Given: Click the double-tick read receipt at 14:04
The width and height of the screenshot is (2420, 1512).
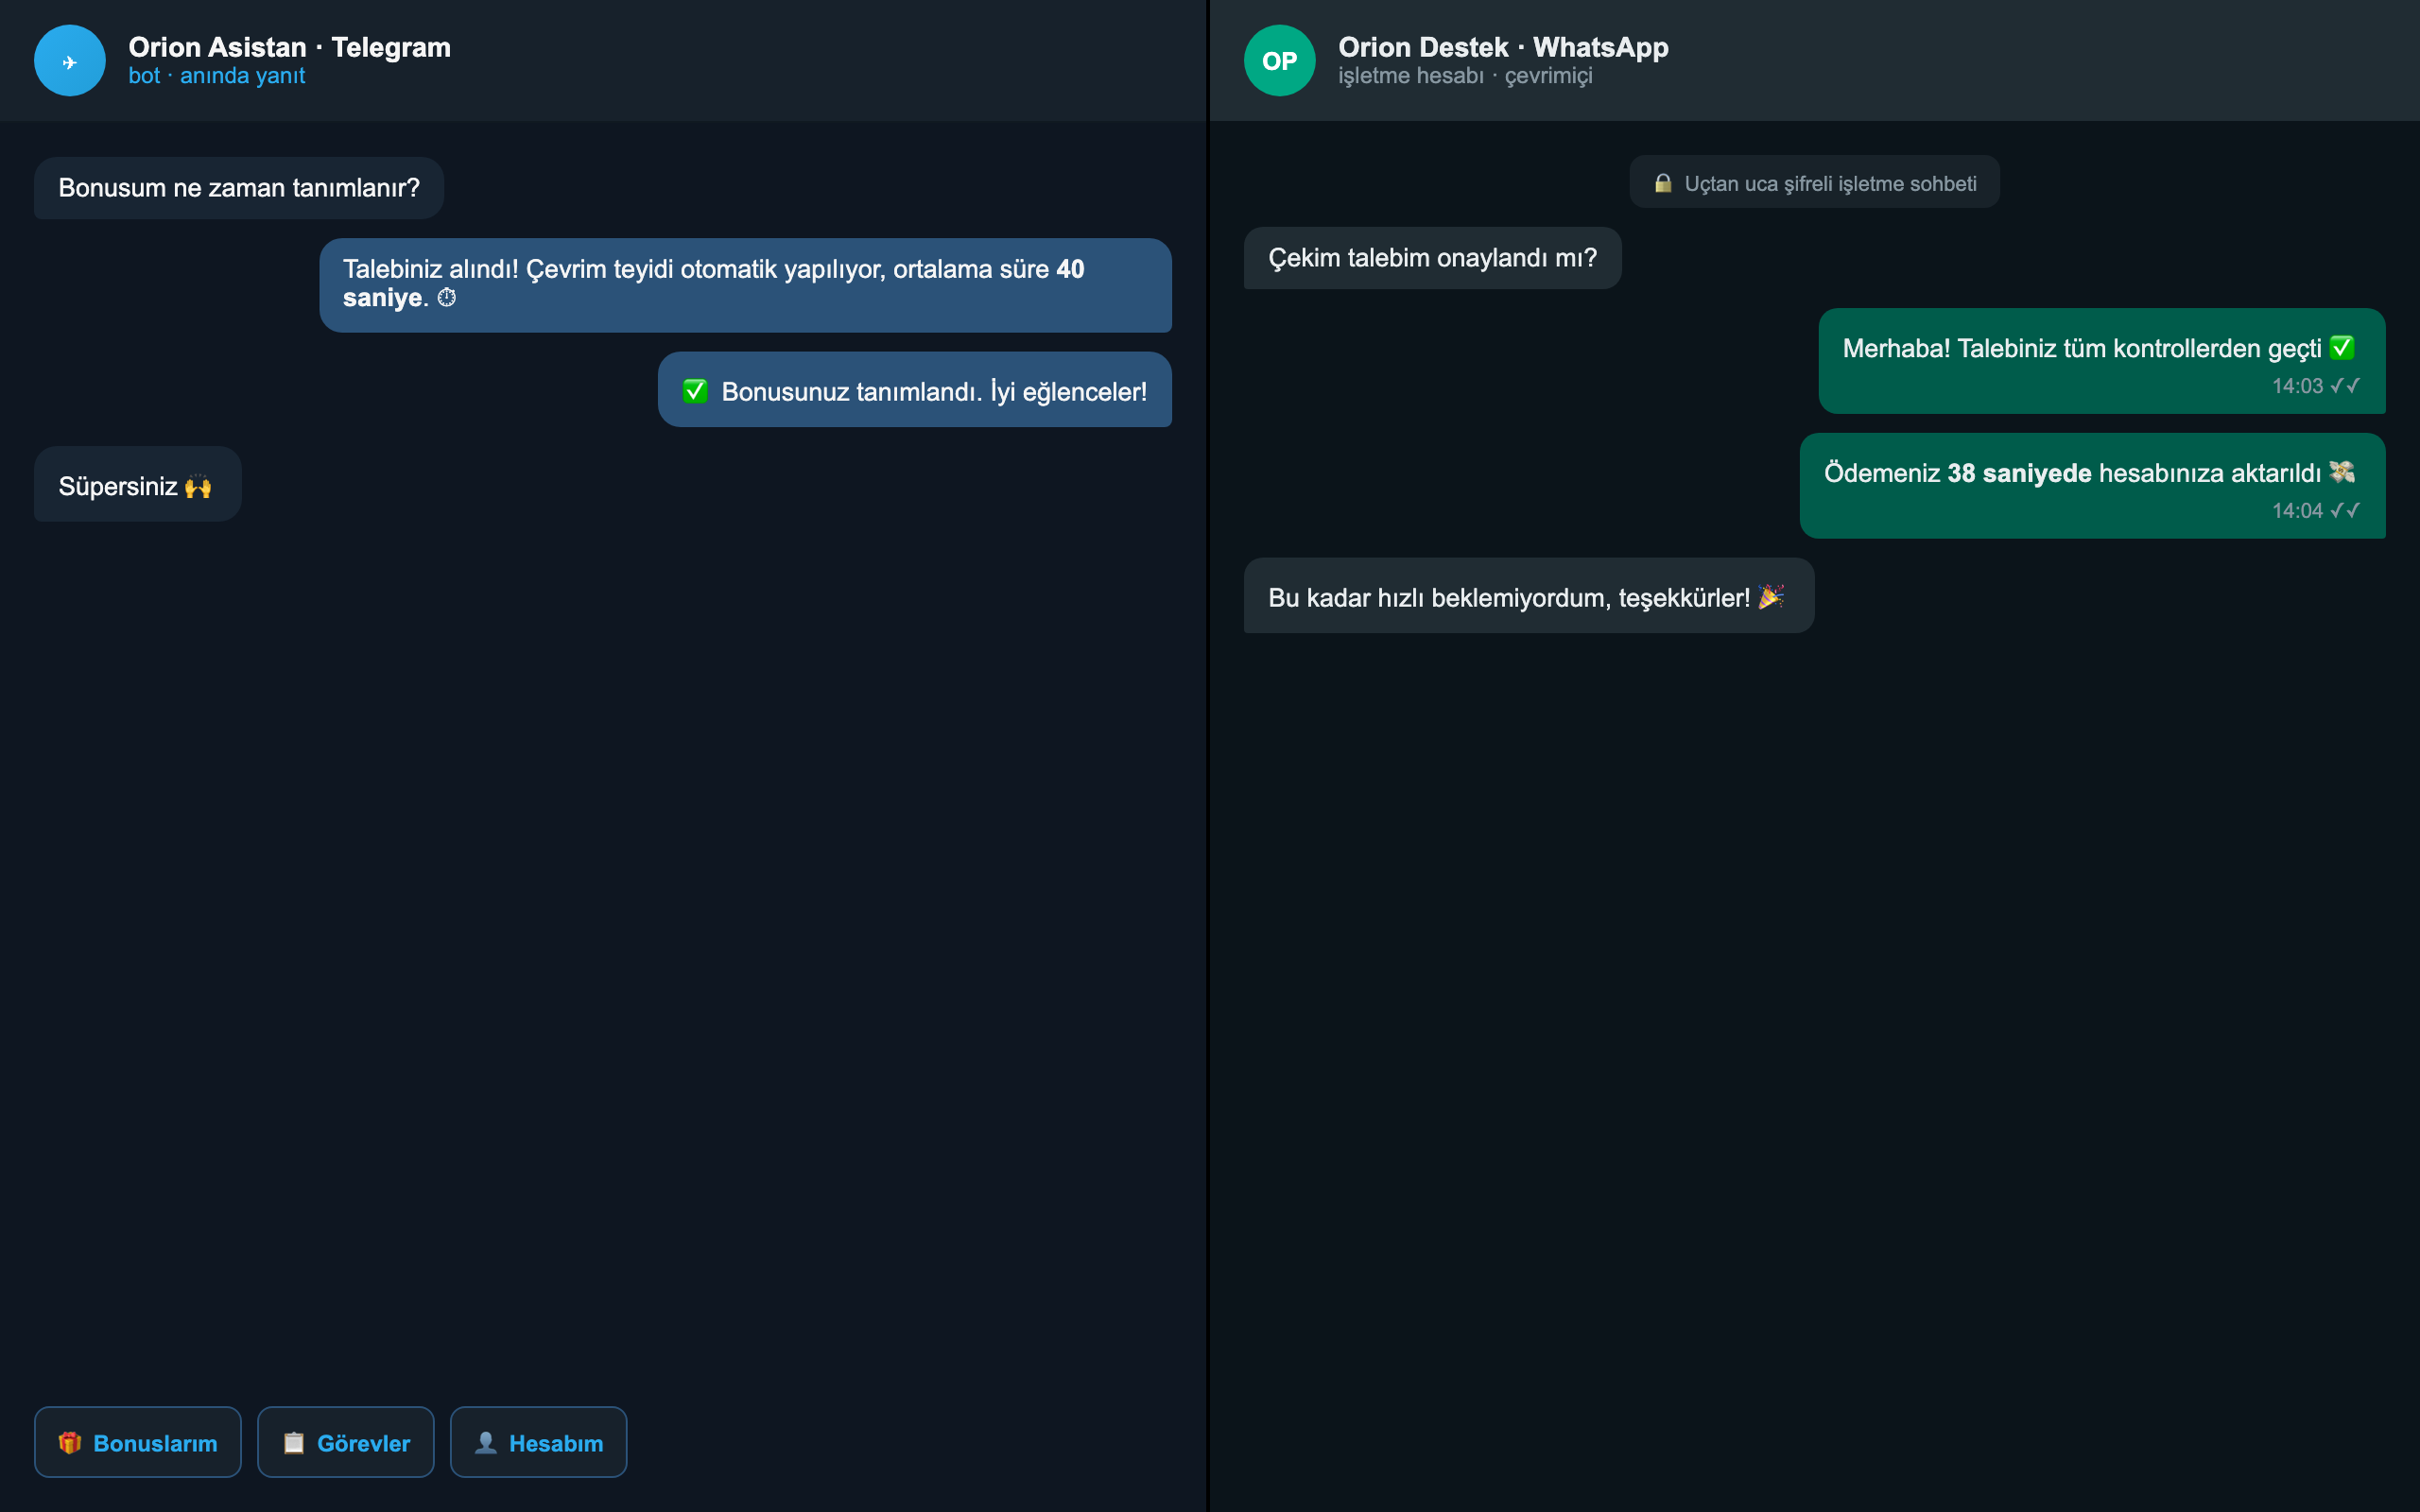Looking at the screenshot, I should pos(2346,510).
